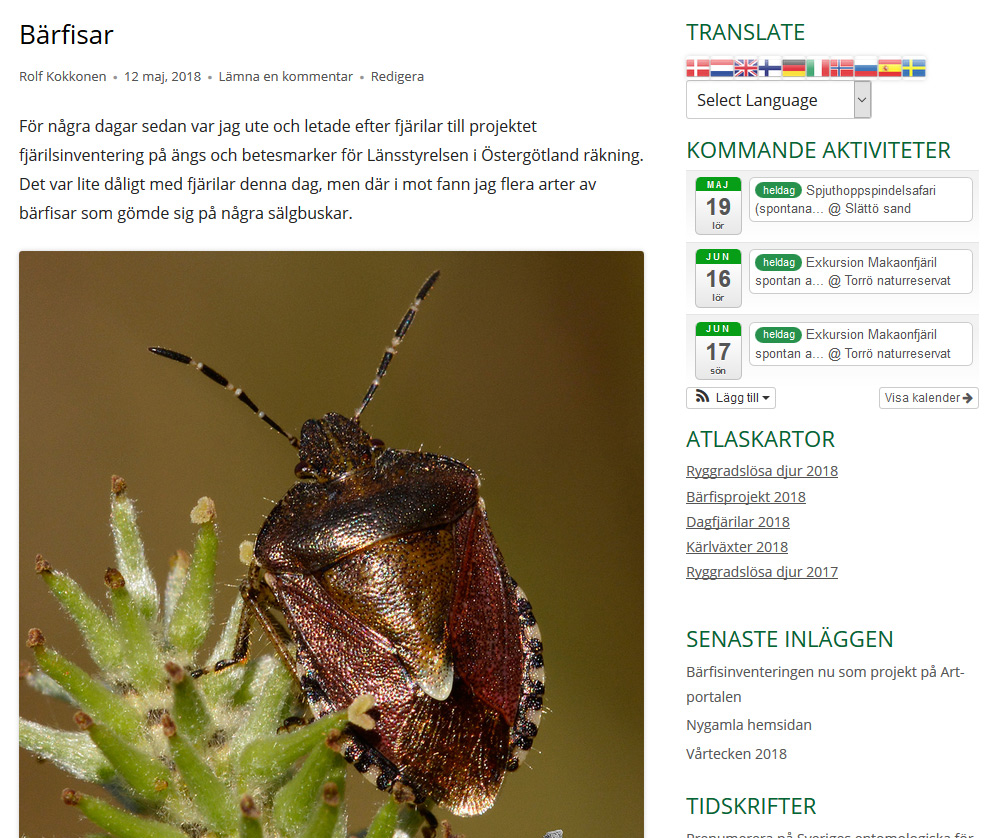Open the Vårtecken 2018 post
The height and width of the screenshot is (838, 986).
(x=736, y=754)
